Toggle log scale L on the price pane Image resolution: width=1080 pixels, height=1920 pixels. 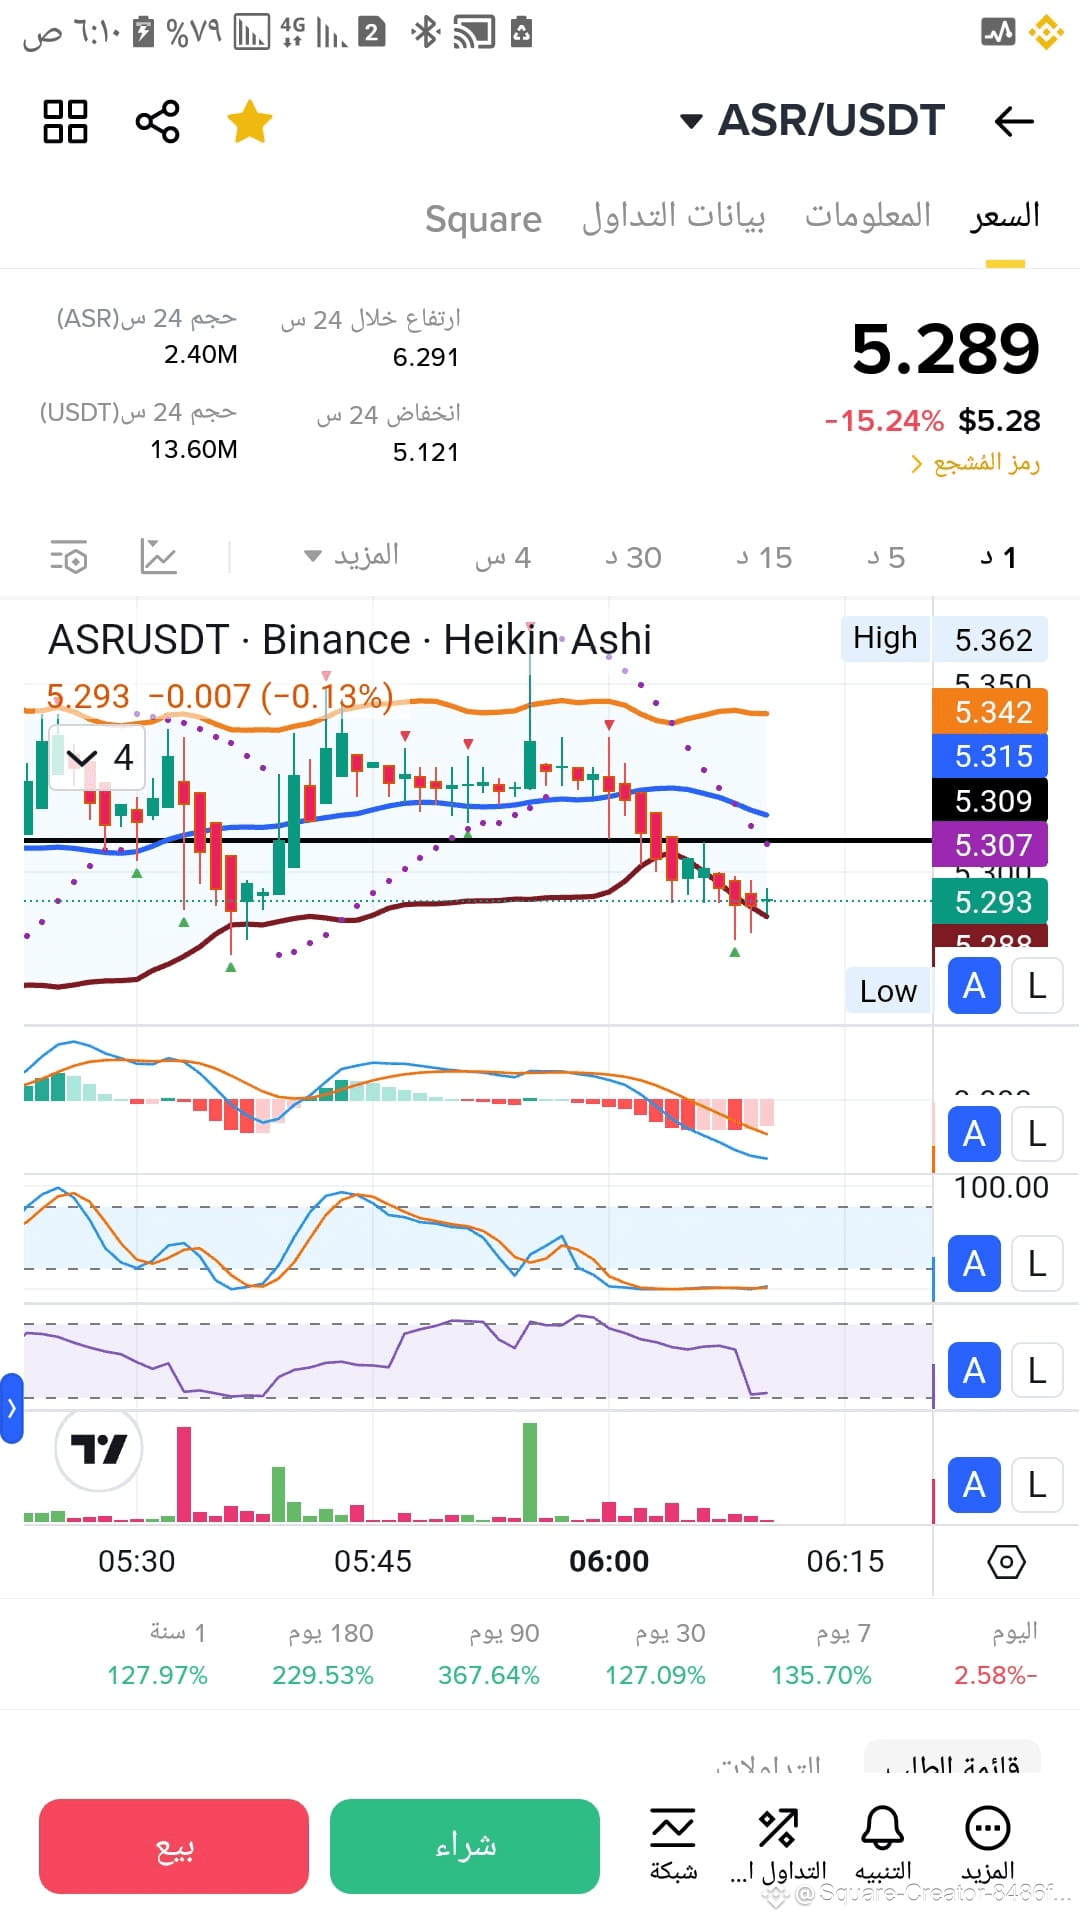(1037, 986)
